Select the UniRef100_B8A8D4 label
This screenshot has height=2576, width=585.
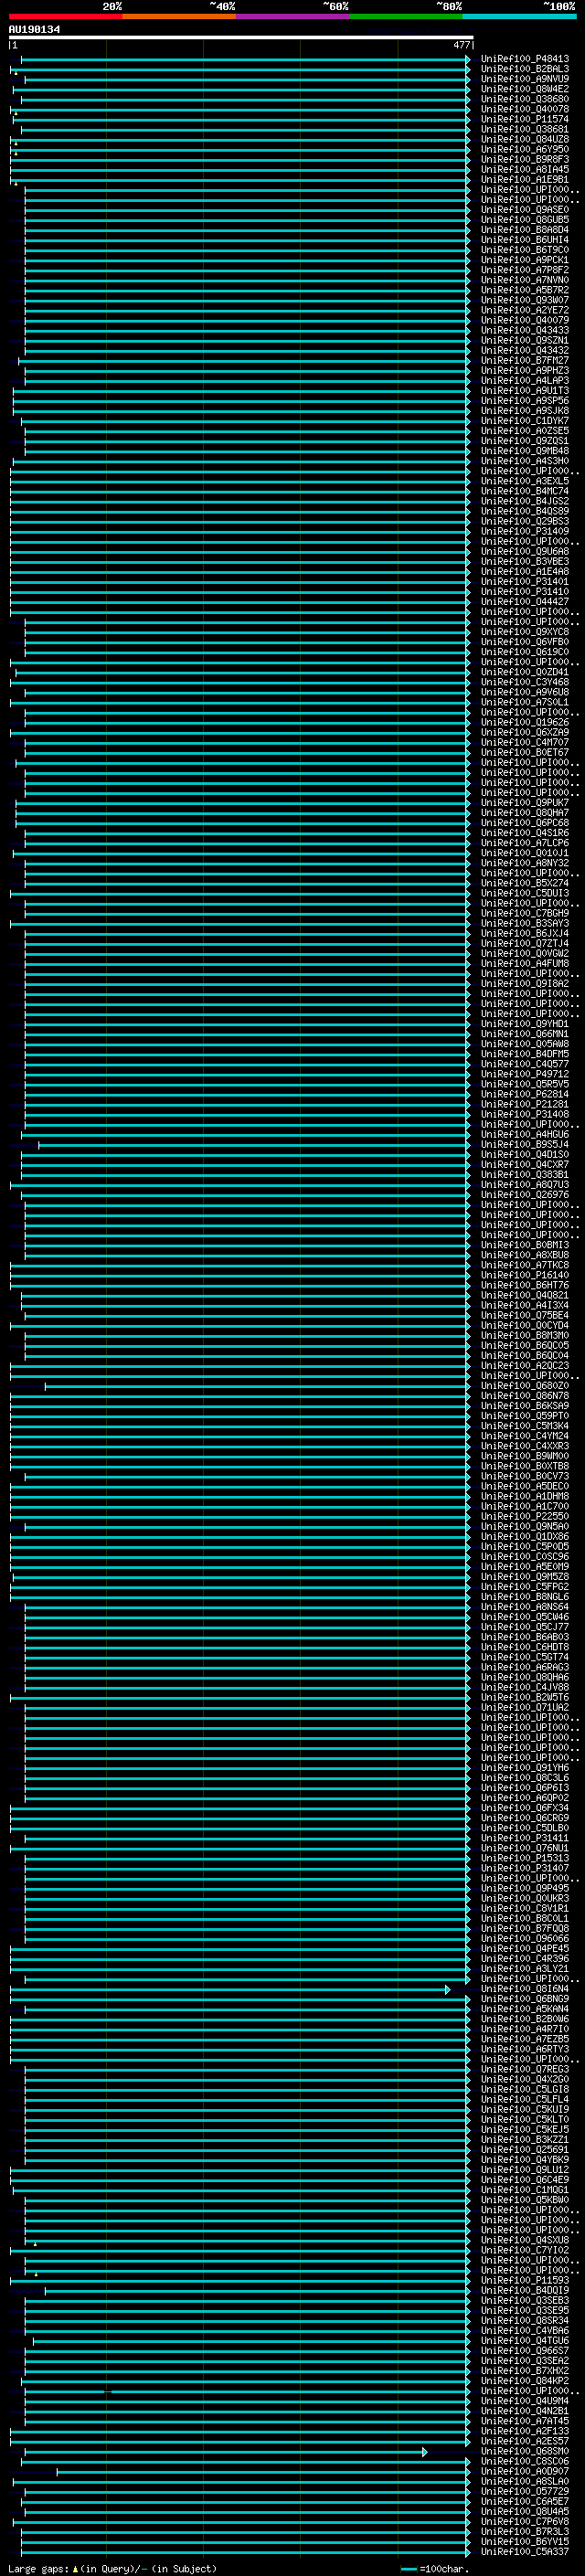(525, 230)
